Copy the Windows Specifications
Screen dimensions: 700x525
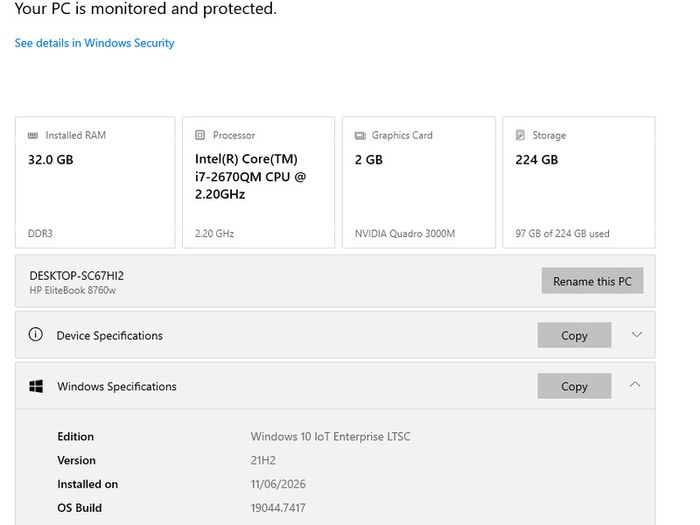click(x=574, y=386)
